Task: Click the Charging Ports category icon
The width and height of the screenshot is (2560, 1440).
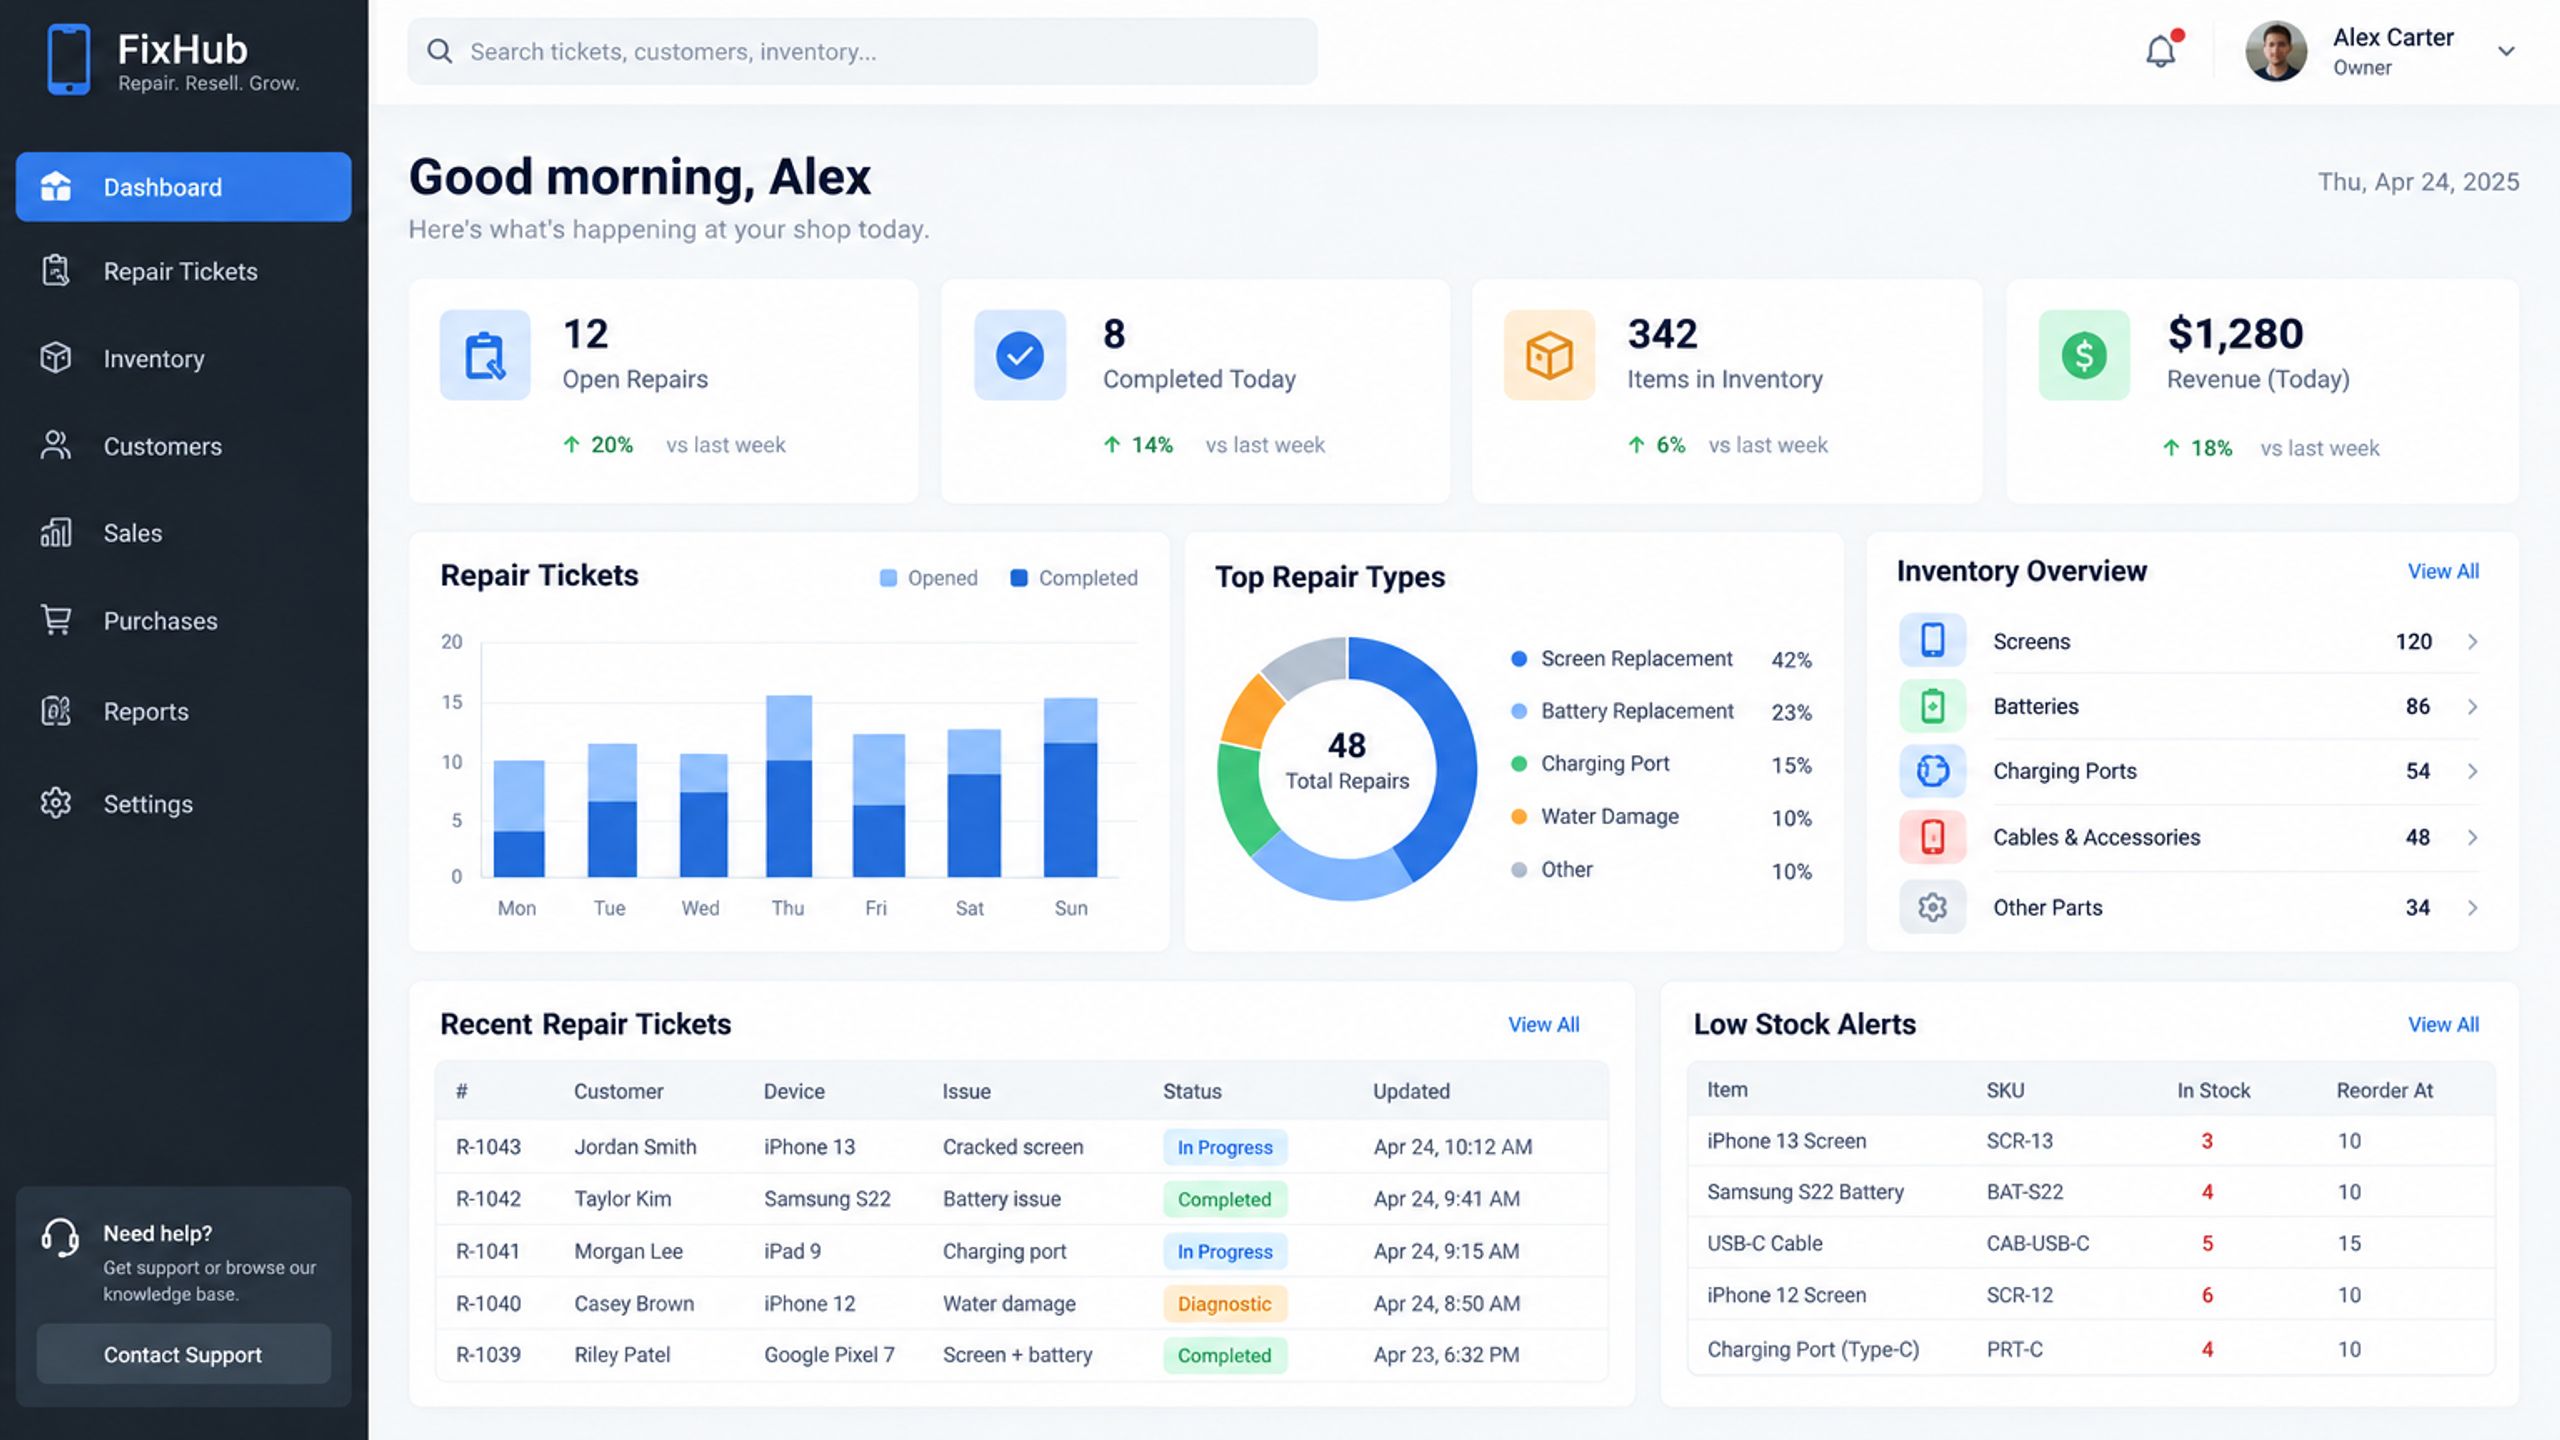Action: click(x=1932, y=771)
